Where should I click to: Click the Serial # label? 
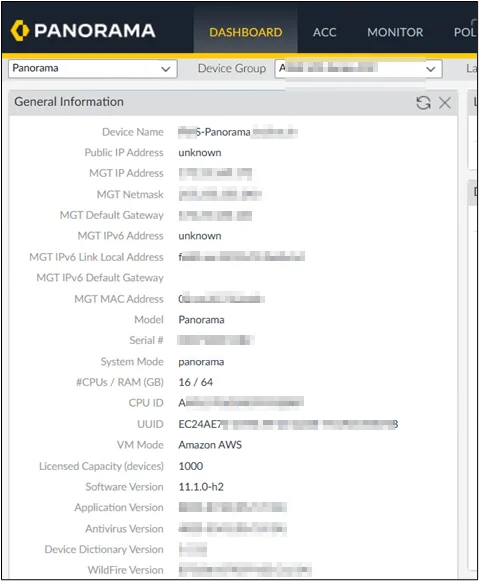pyautogui.click(x=146, y=340)
